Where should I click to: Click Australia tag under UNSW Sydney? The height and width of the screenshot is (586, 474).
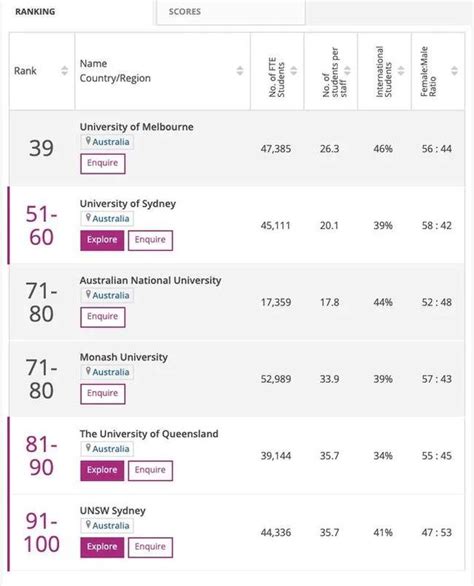click(x=107, y=525)
